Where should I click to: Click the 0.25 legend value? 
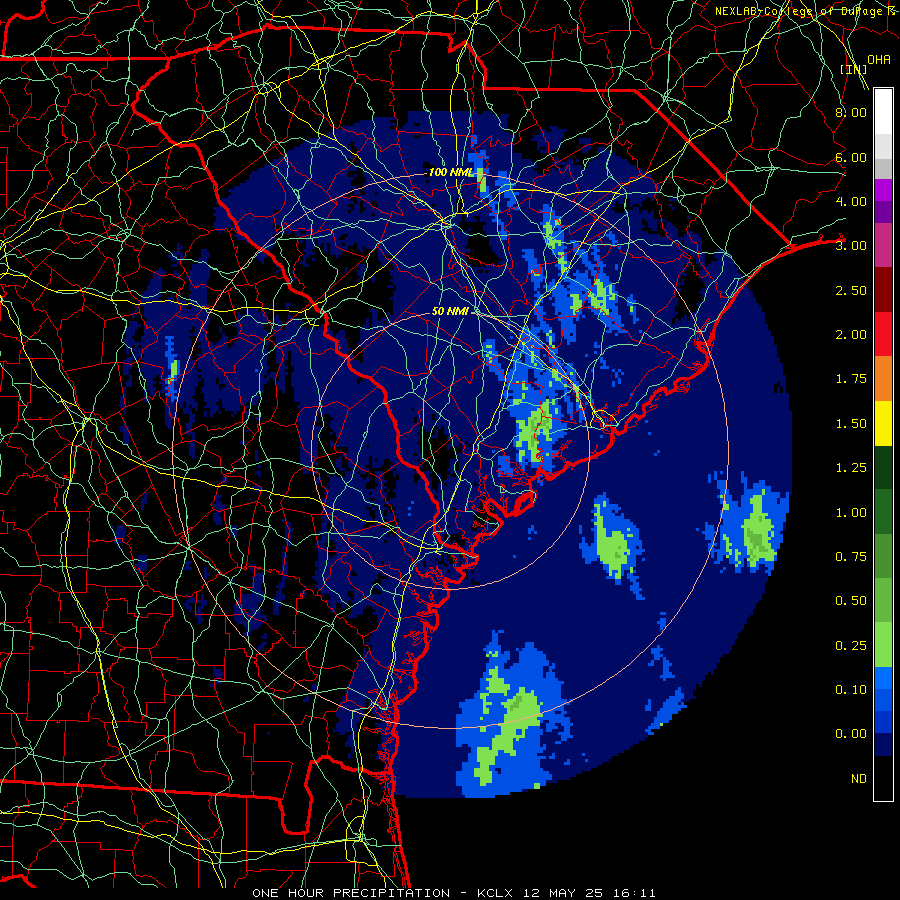tap(851, 646)
